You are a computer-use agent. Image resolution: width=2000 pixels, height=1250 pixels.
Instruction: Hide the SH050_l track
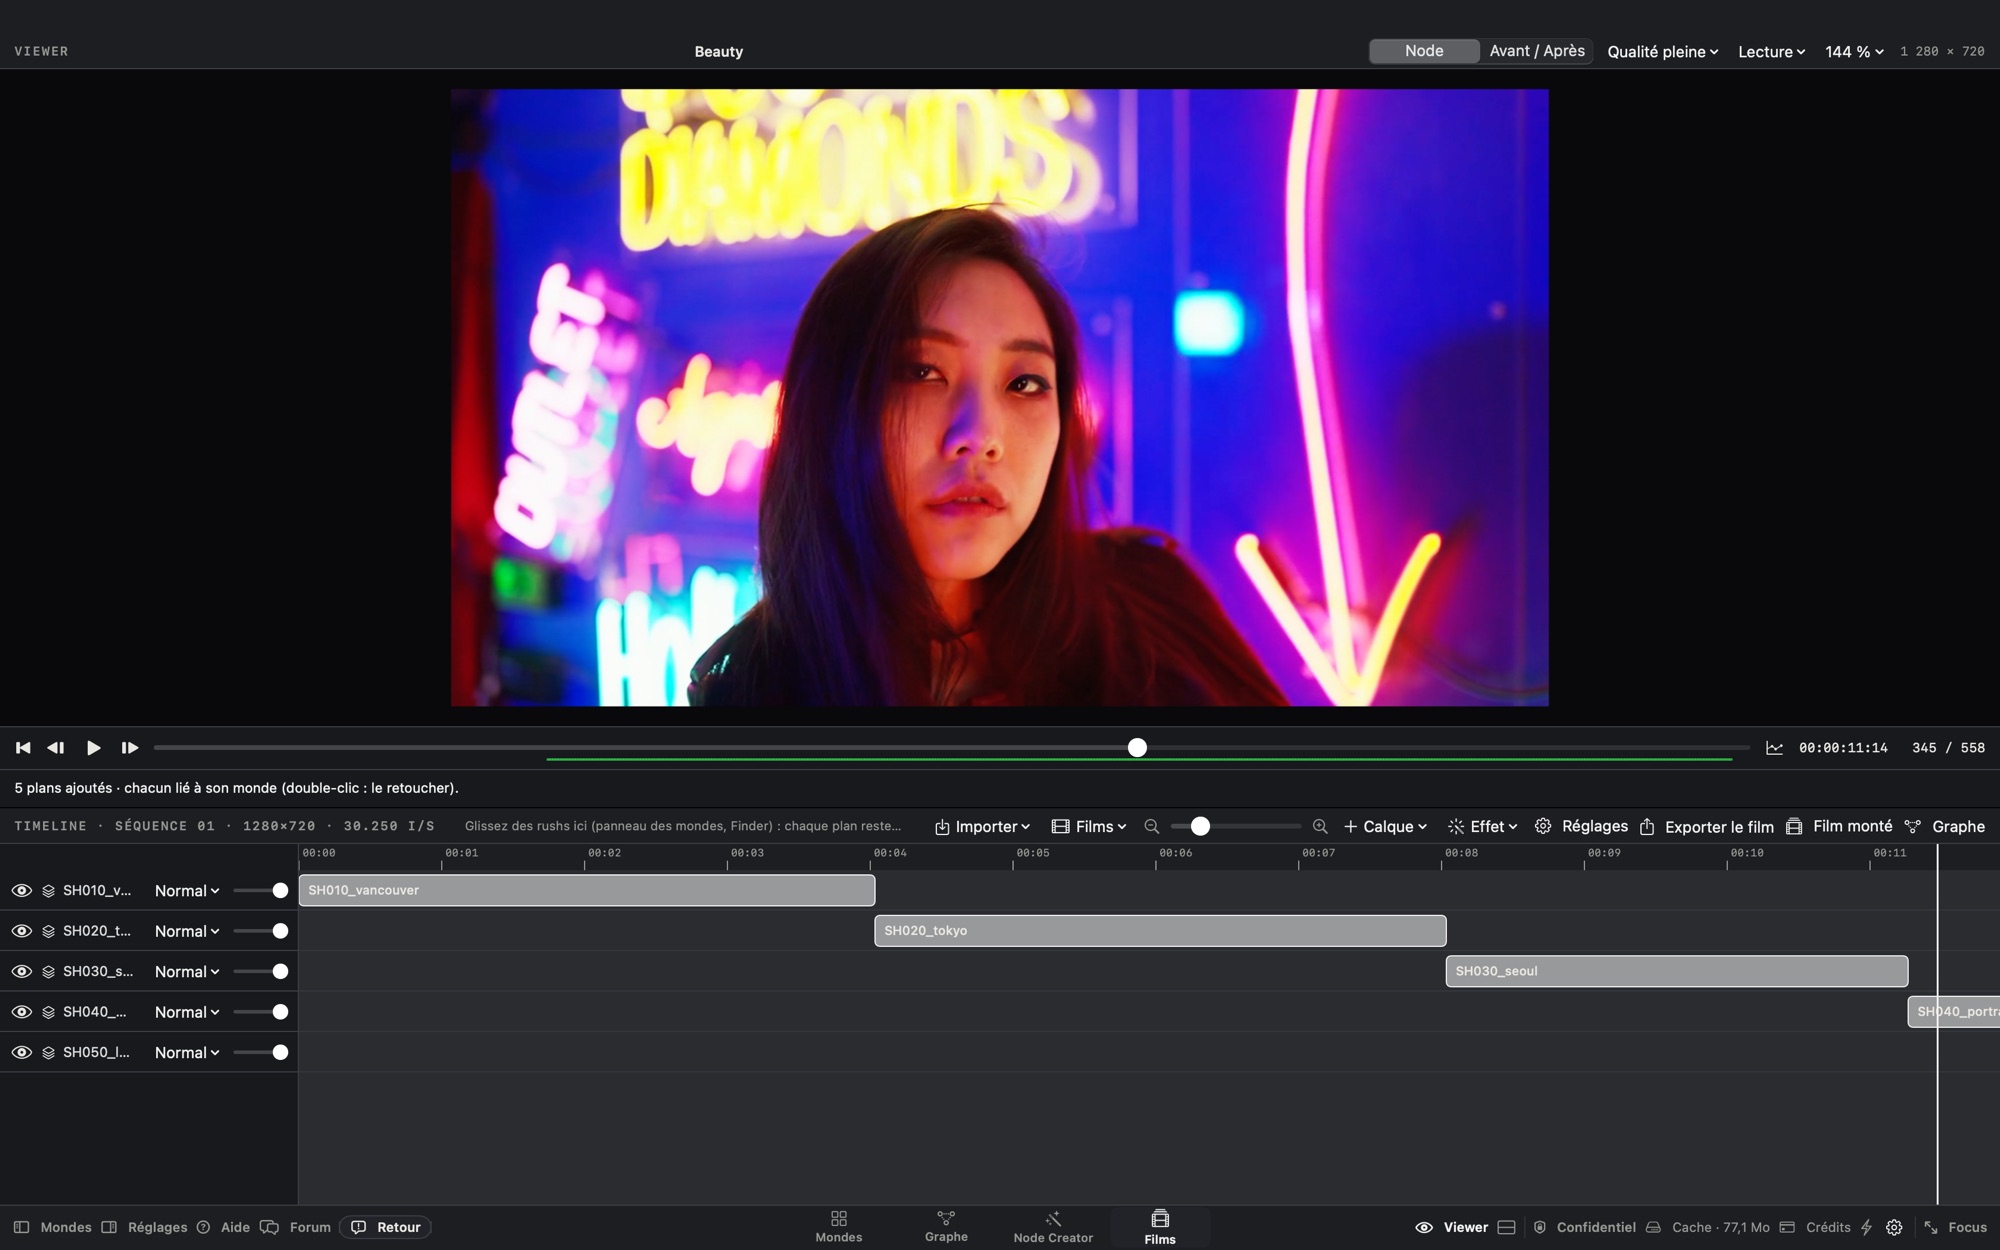[x=21, y=1053]
